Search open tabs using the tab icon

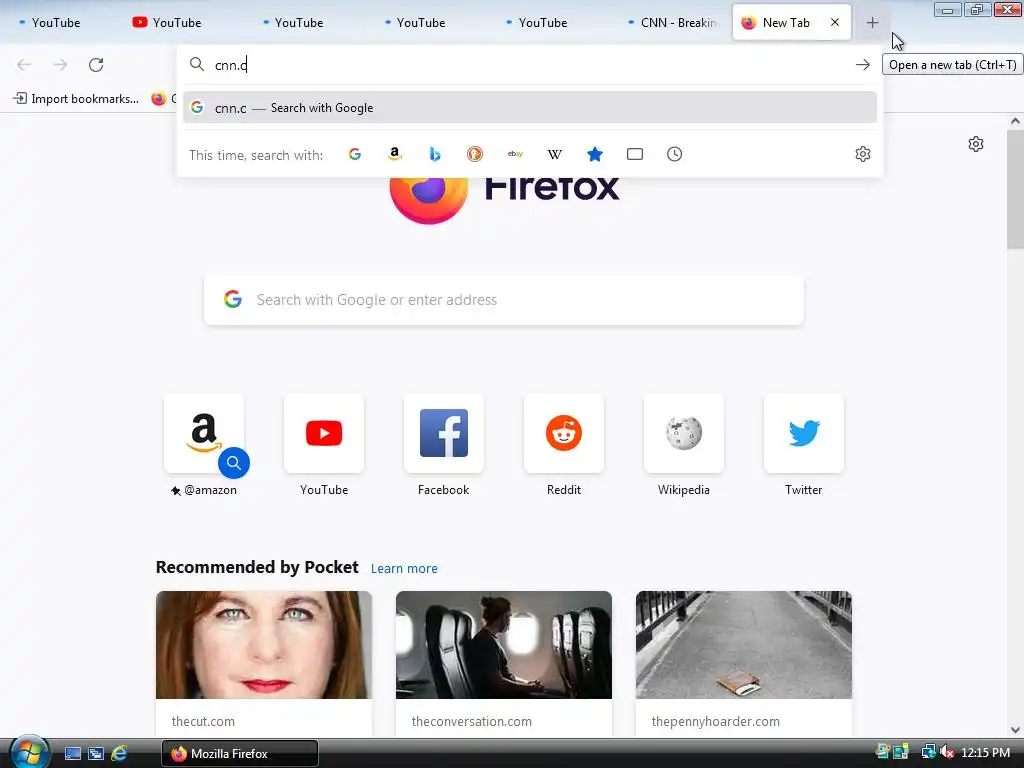pos(635,154)
